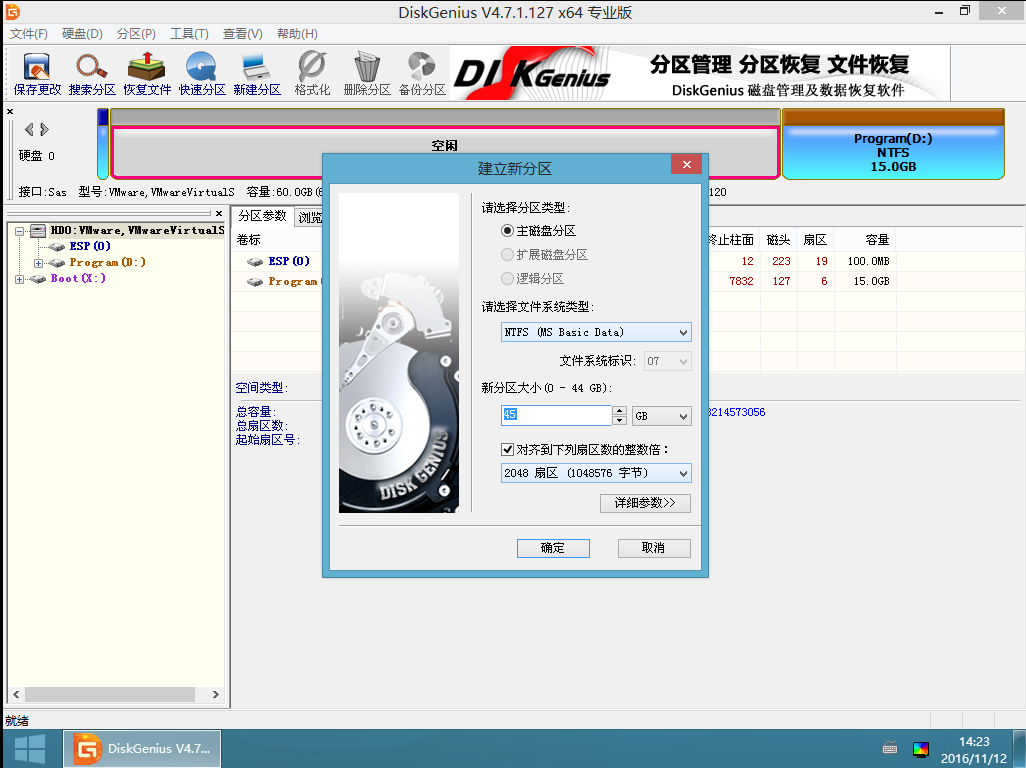Click 卷标 column header
This screenshot has height=768, width=1026.
point(249,240)
